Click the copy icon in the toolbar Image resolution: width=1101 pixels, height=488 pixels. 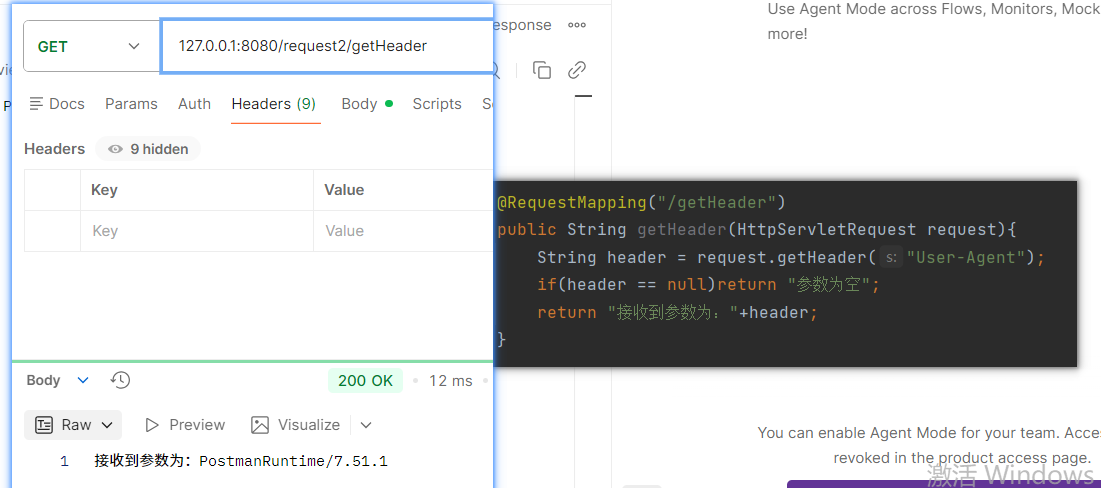(x=541, y=70)
